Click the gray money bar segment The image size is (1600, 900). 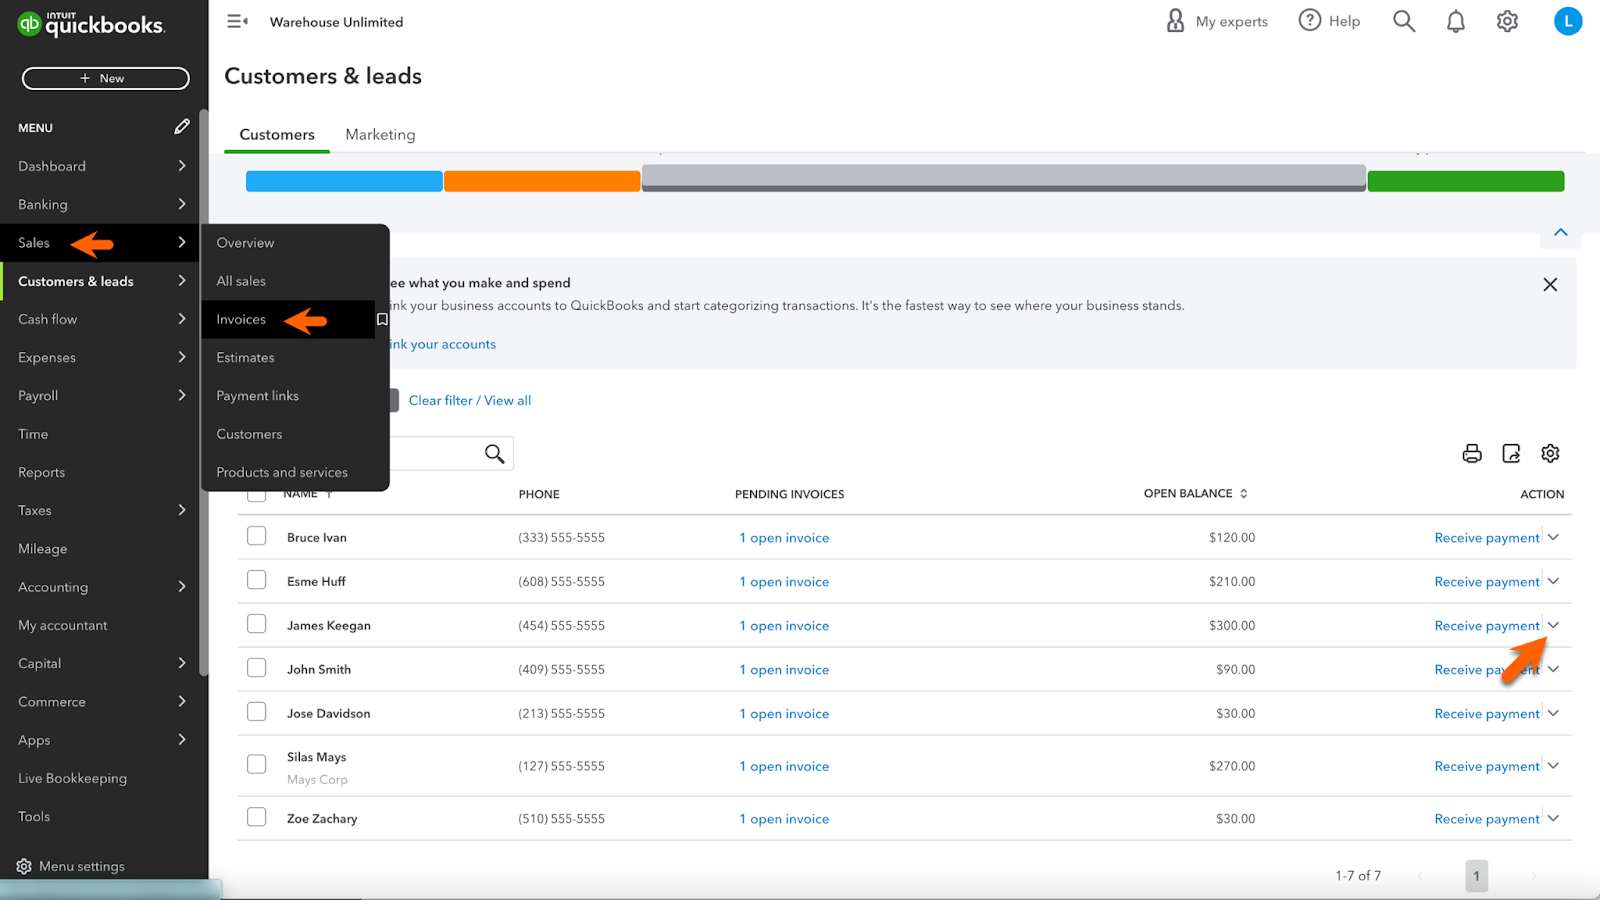tap(1004, 178)
